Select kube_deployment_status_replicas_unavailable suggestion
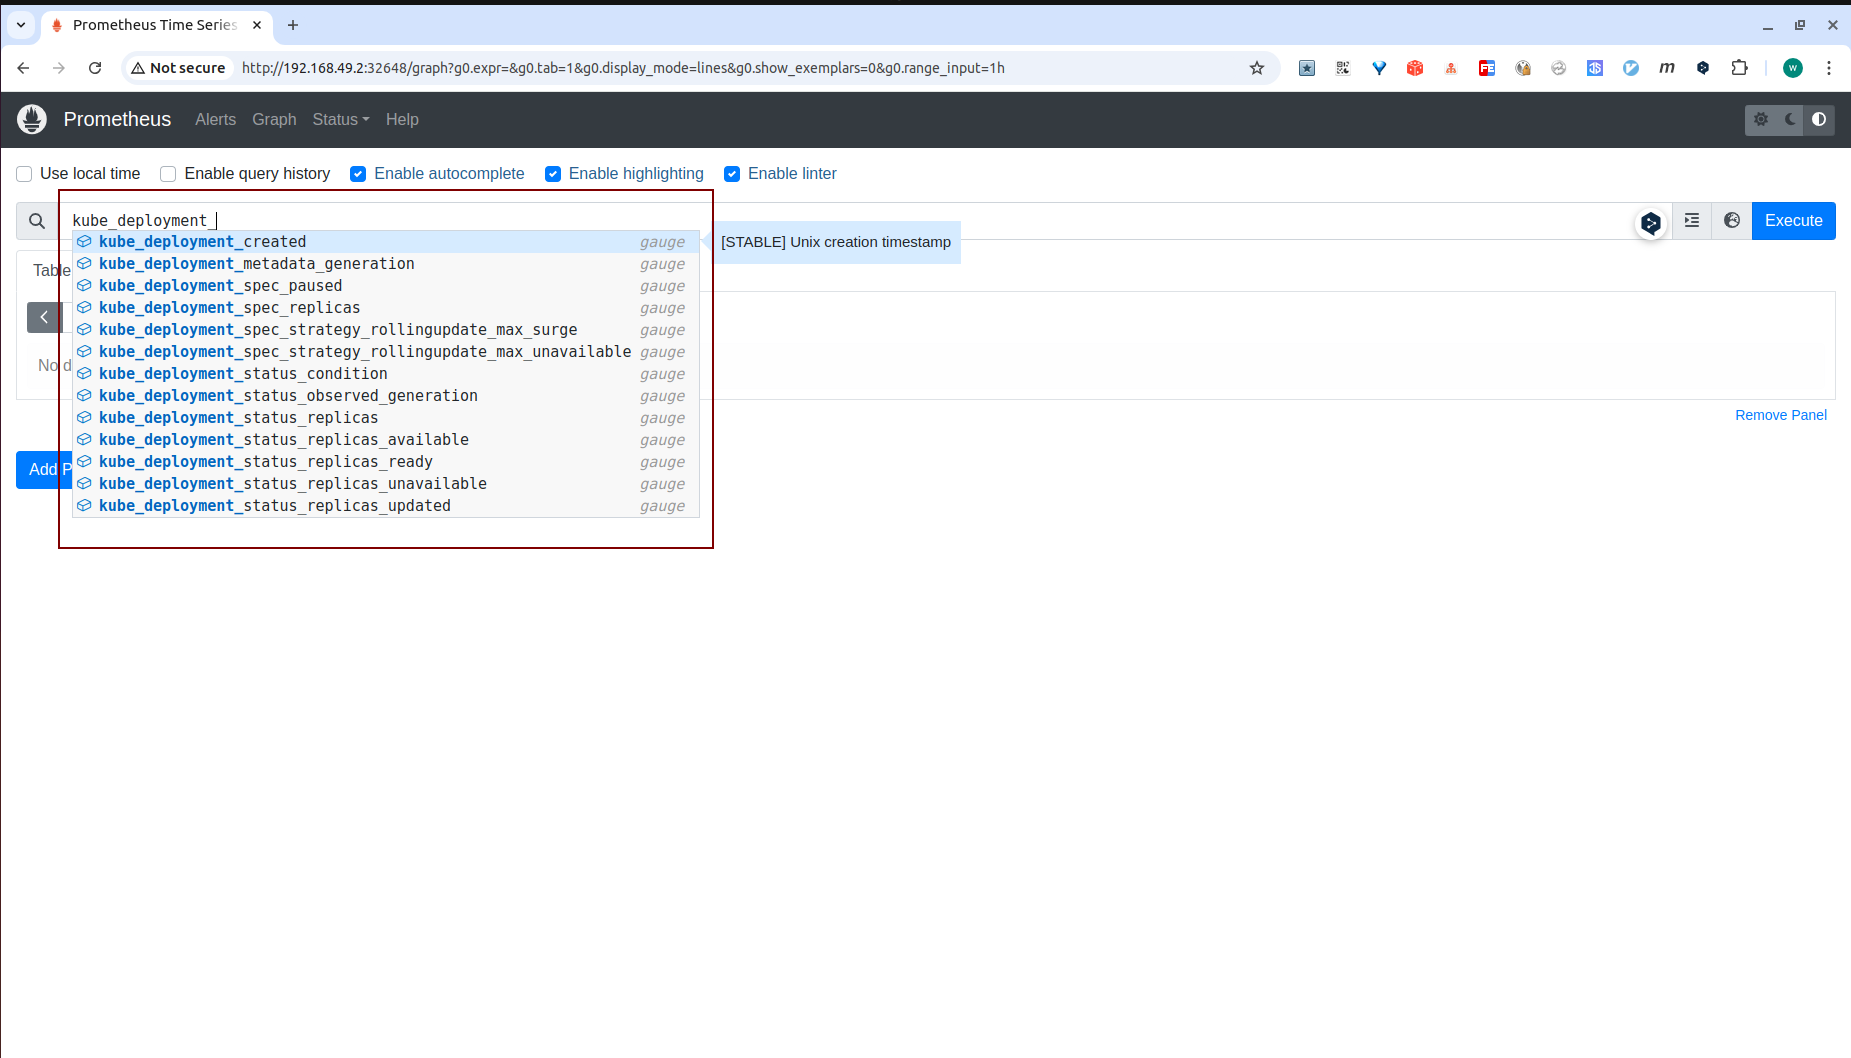The image size is (1851, 1058). tap(386, 484)
